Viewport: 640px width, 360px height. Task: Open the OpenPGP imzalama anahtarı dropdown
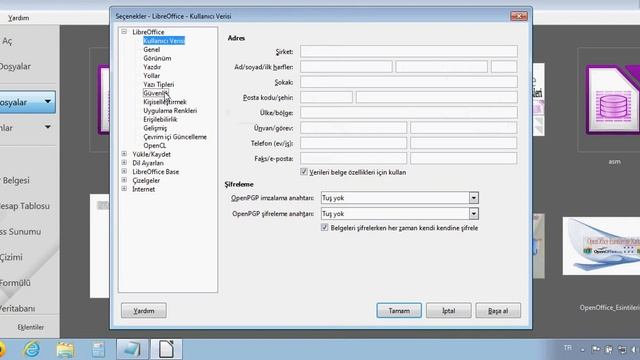[x=473, y=198]
